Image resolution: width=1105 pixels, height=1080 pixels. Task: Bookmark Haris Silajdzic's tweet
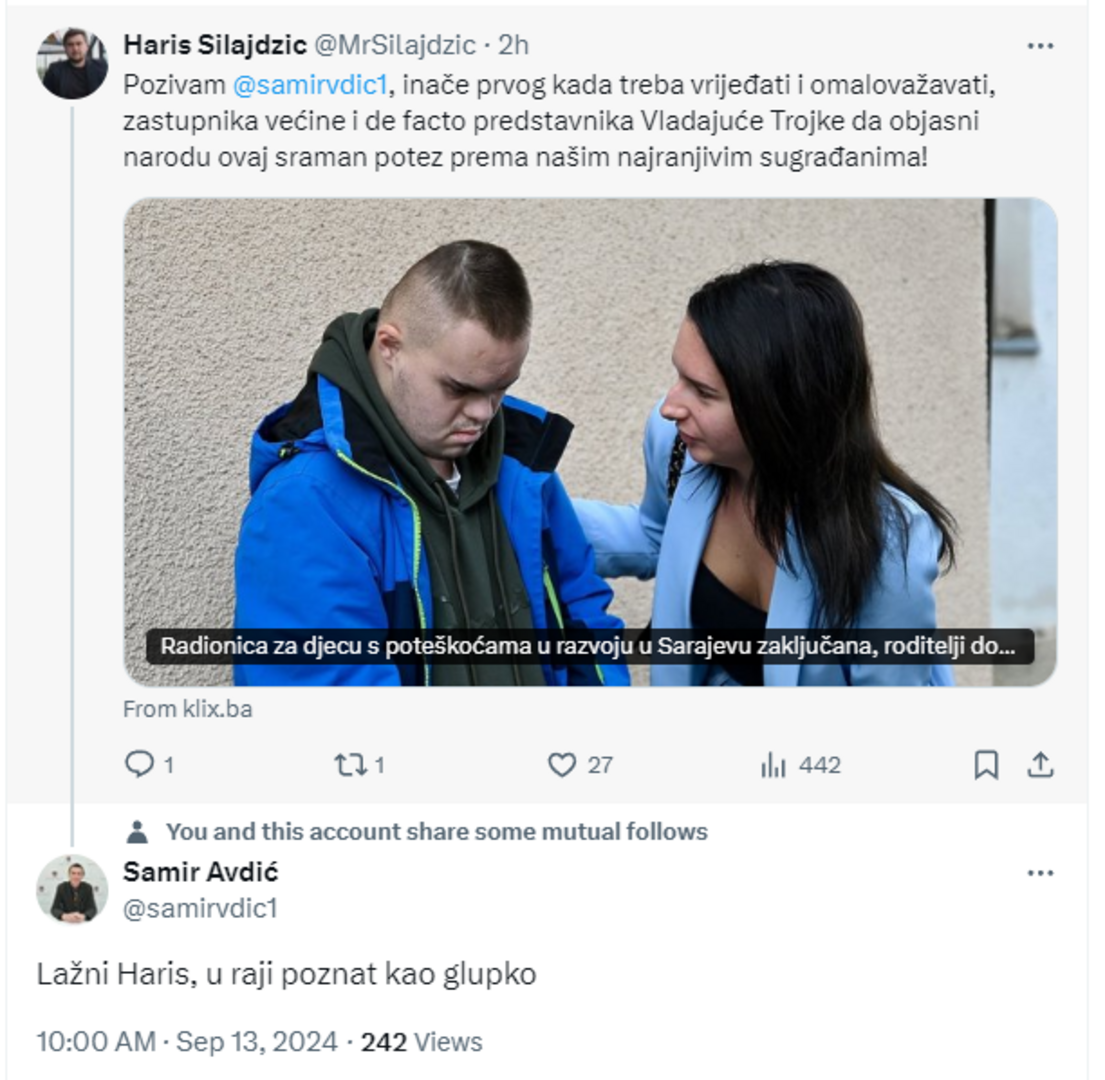(986, 765)
